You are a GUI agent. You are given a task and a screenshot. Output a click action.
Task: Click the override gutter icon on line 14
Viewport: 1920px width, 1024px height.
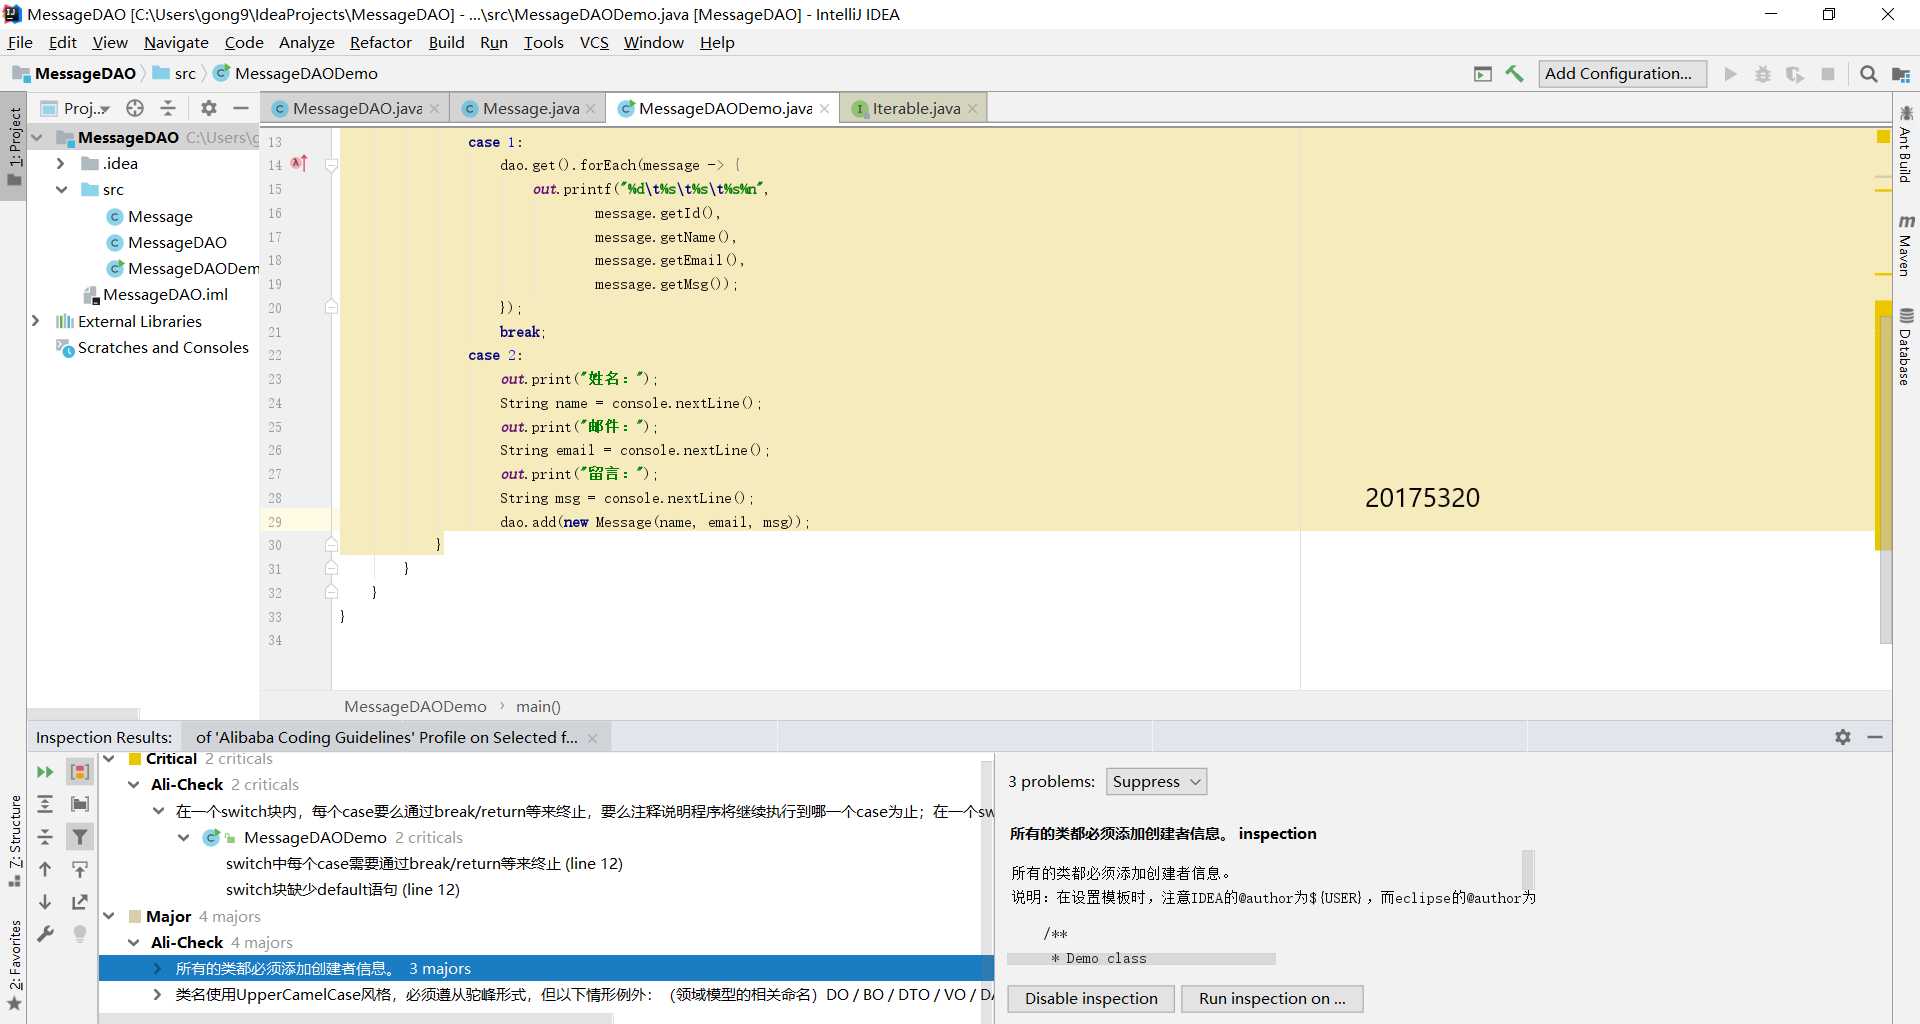click(299, 164)
